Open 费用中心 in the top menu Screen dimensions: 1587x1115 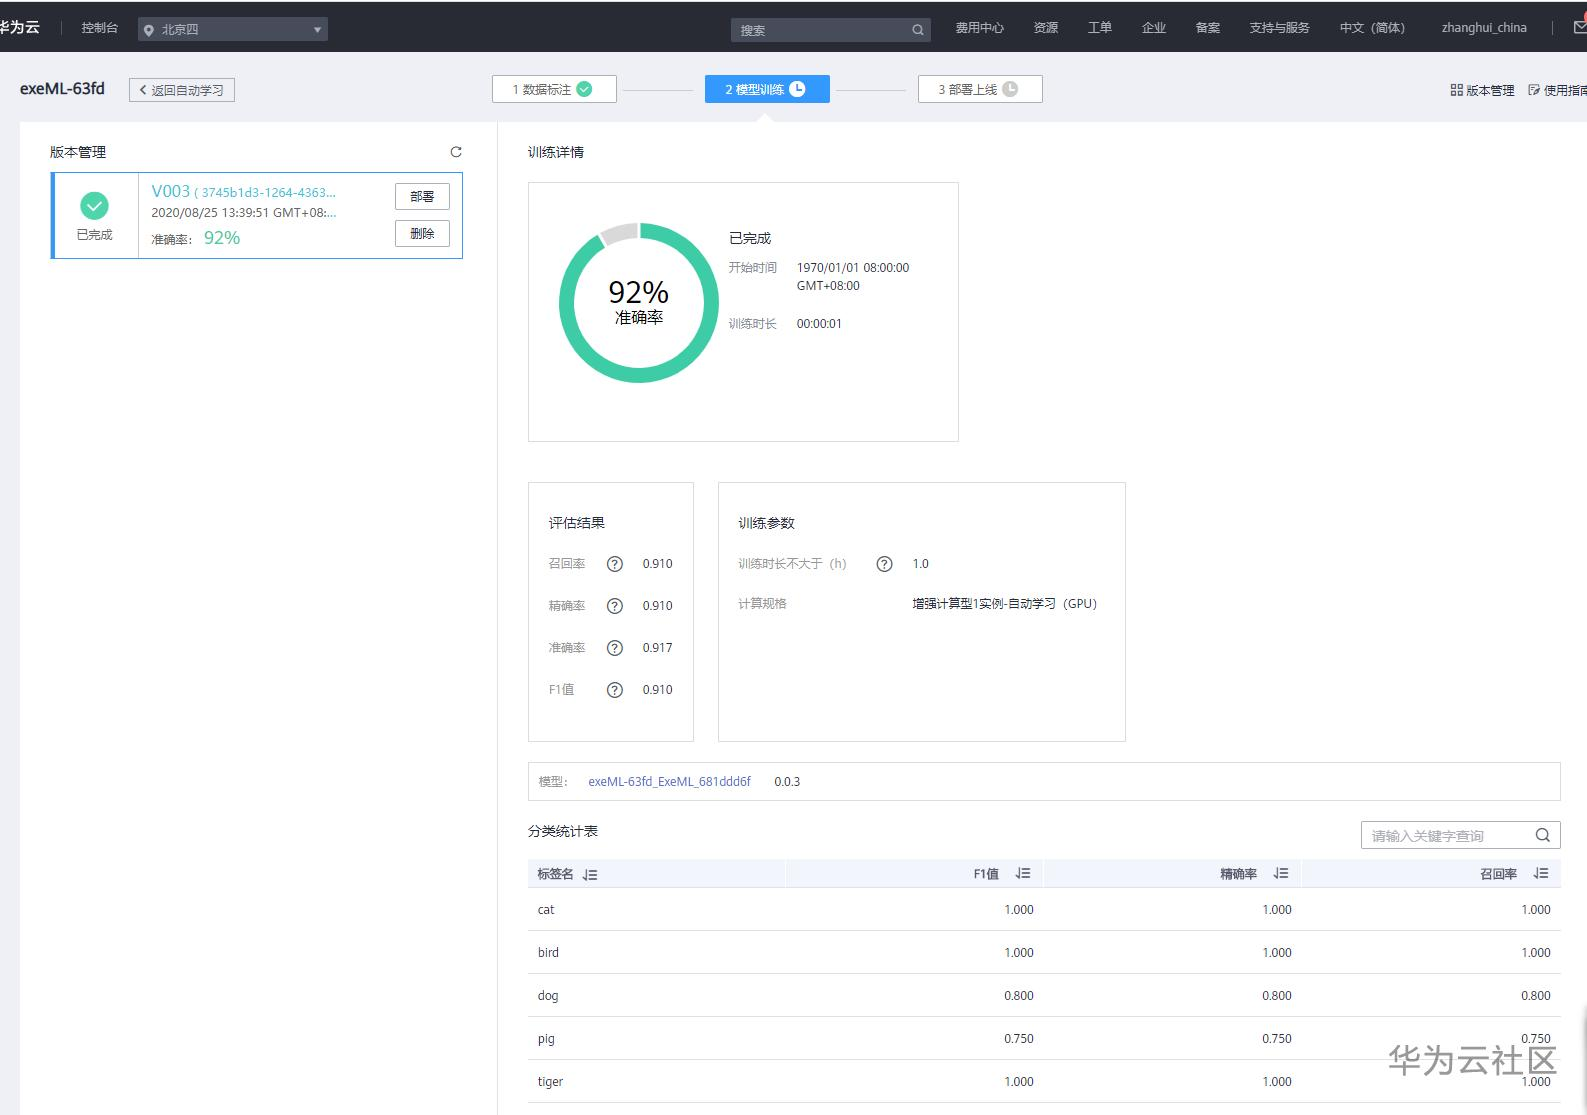tap(979, 28)
